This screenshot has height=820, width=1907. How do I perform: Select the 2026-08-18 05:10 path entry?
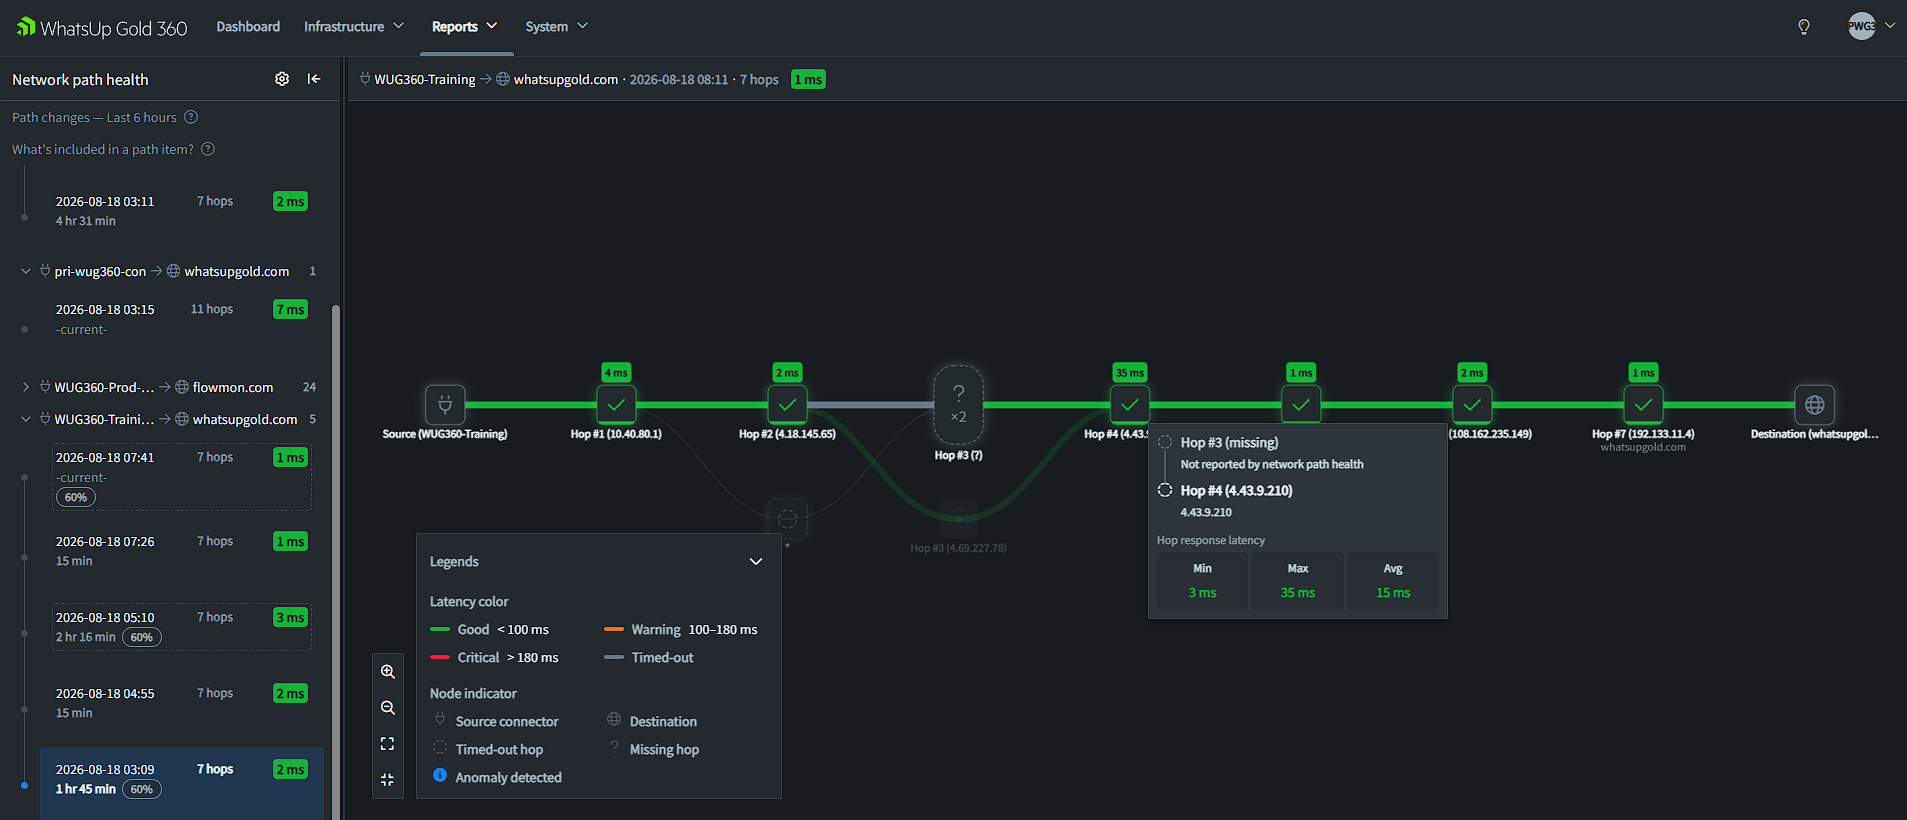(181, 627)
